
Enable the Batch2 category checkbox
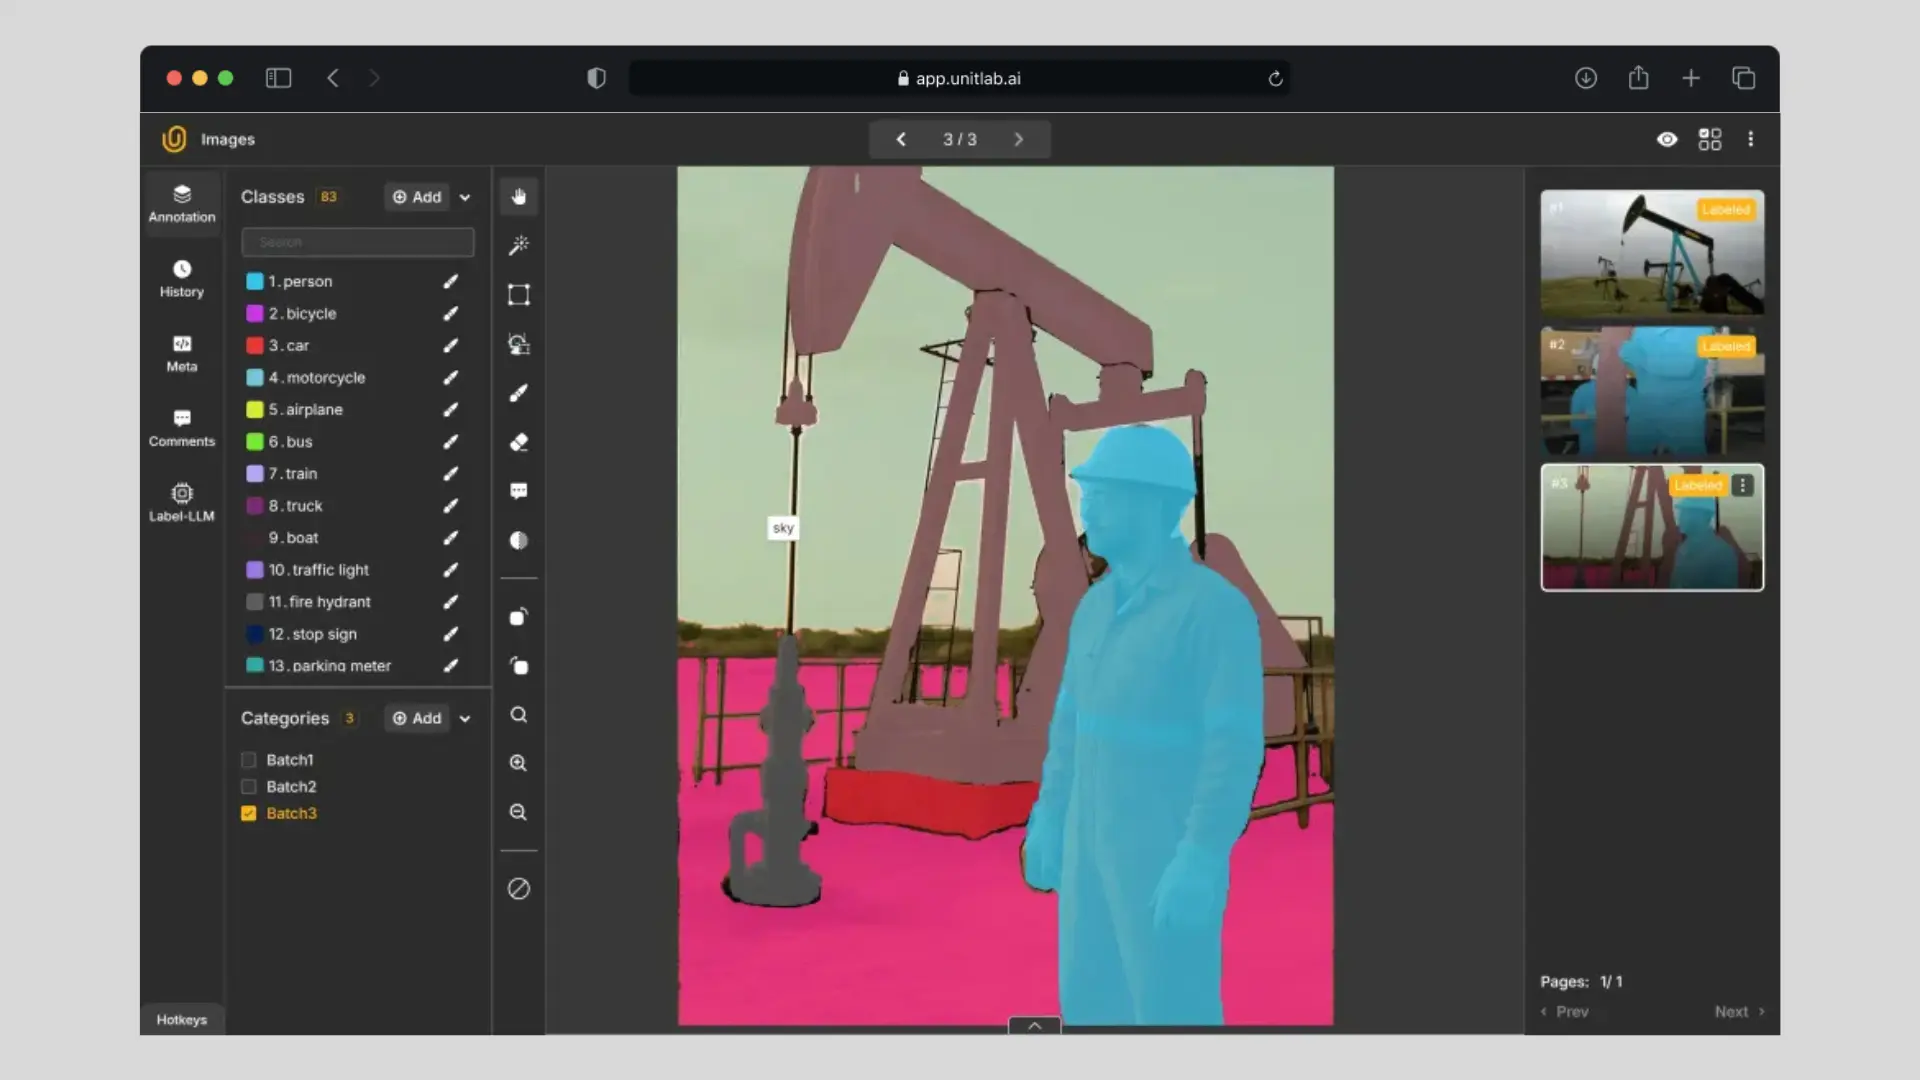point(249,787)
